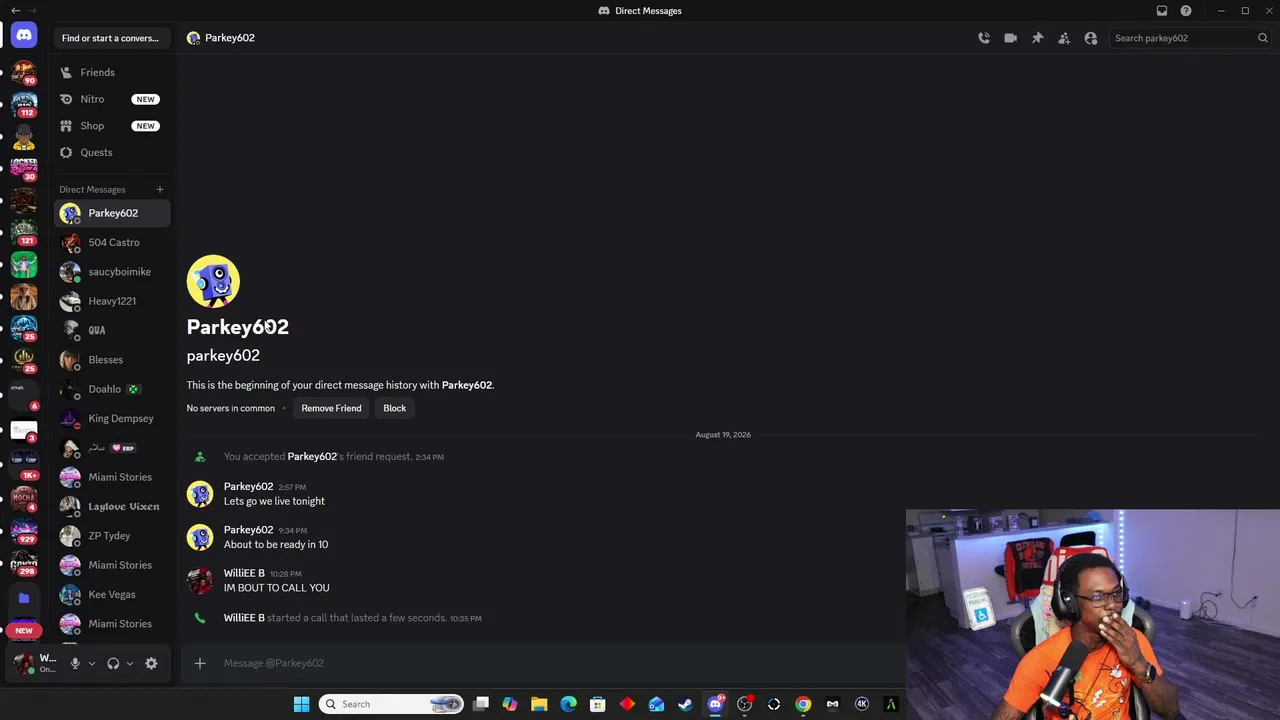The image size is (1280, 720).
Task: Go back using the title bar arrow
Action: pyautogui.click(x=15, y=11)
